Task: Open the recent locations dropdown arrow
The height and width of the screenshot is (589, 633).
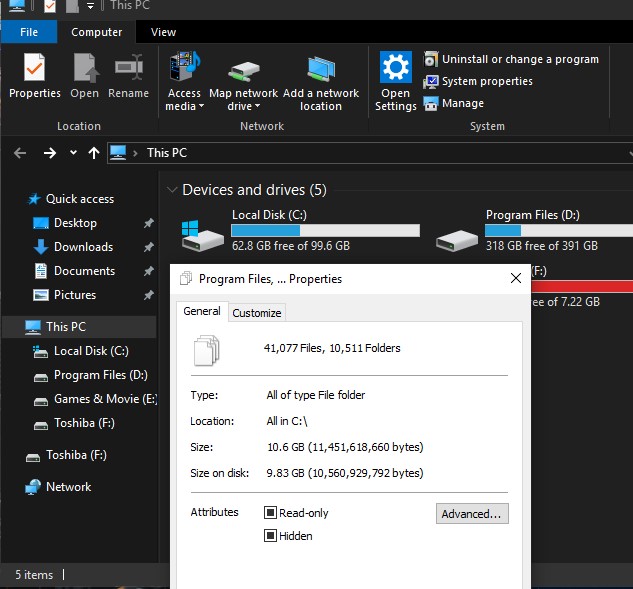Action: [73, 153]
